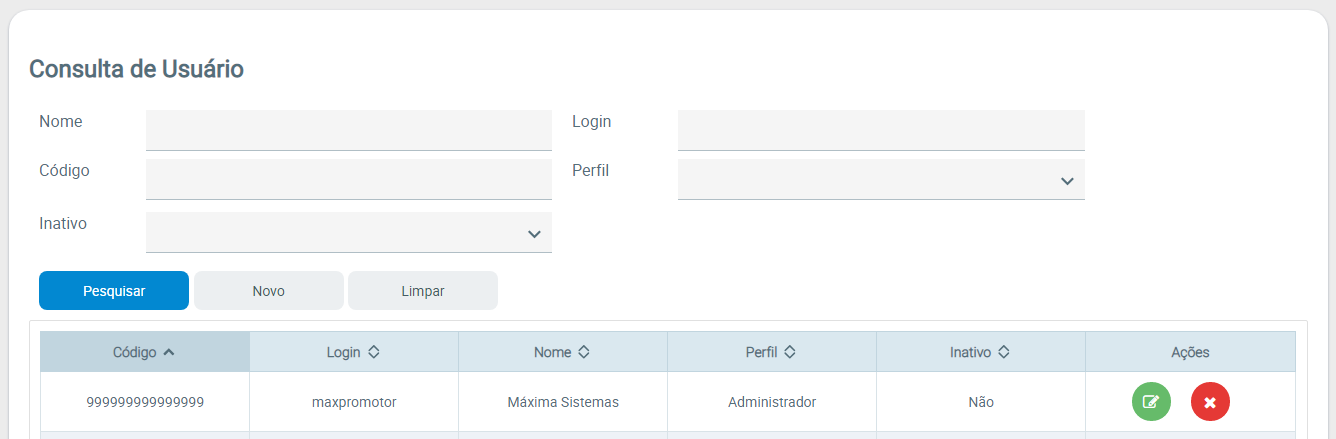Click the maxpromotor login cell

click(354, 402)
